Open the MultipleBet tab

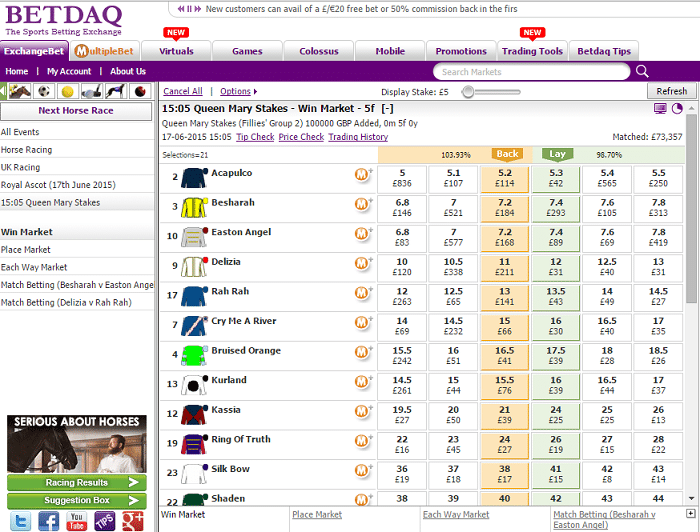click(x=104, y=51)
